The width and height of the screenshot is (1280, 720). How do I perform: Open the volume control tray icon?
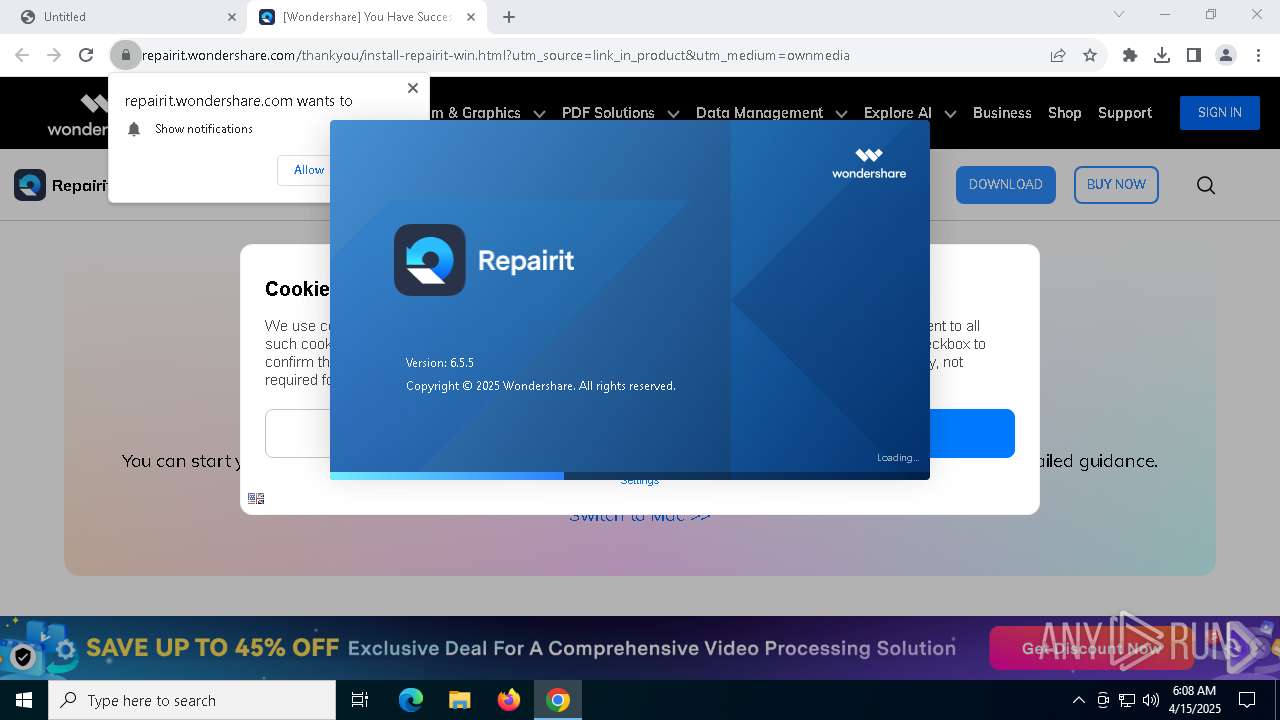click(x=1151, y=700)
